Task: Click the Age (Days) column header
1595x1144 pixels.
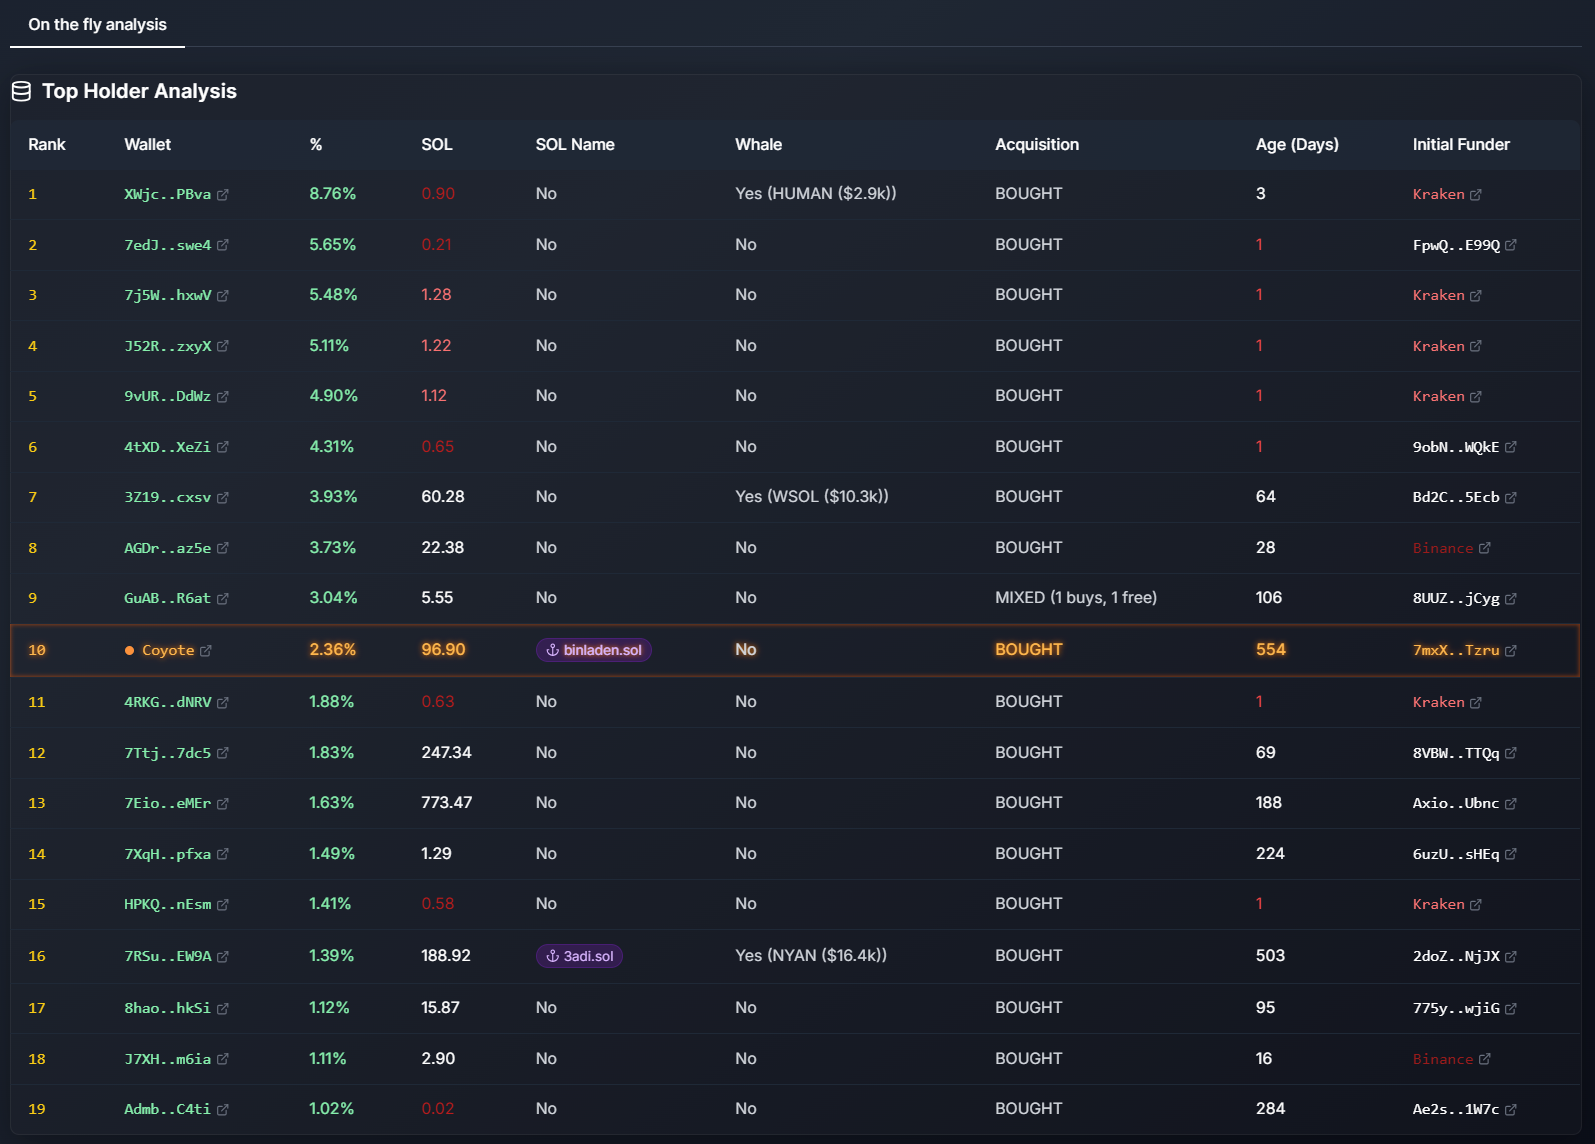Action: [1296, 145]
